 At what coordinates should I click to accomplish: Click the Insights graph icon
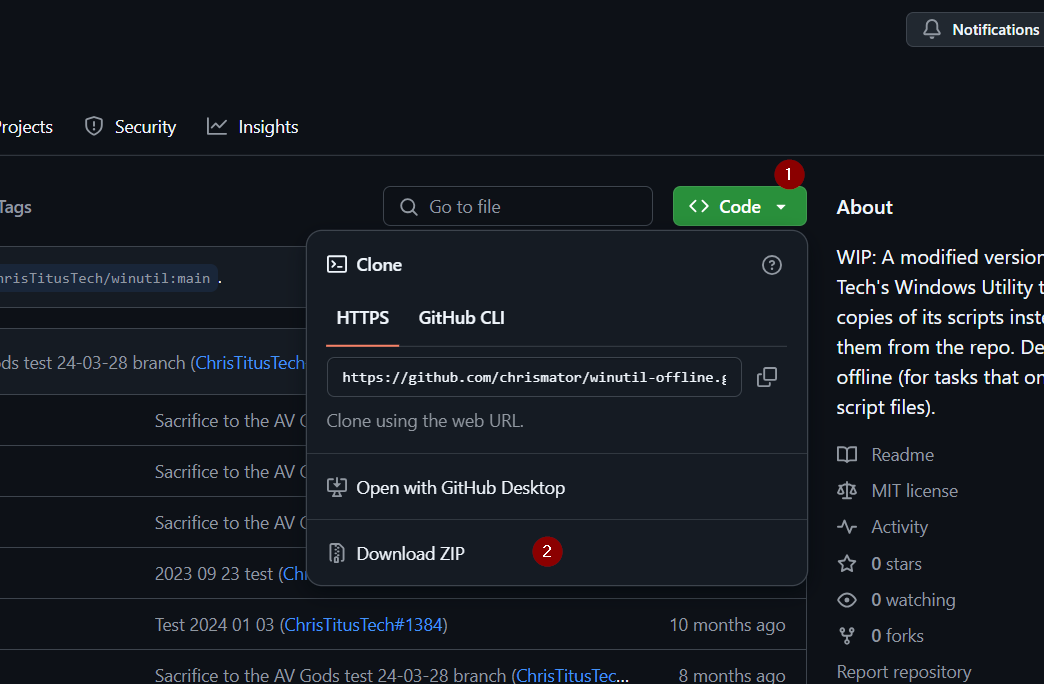pyautogui.click(x=217, y=126)
